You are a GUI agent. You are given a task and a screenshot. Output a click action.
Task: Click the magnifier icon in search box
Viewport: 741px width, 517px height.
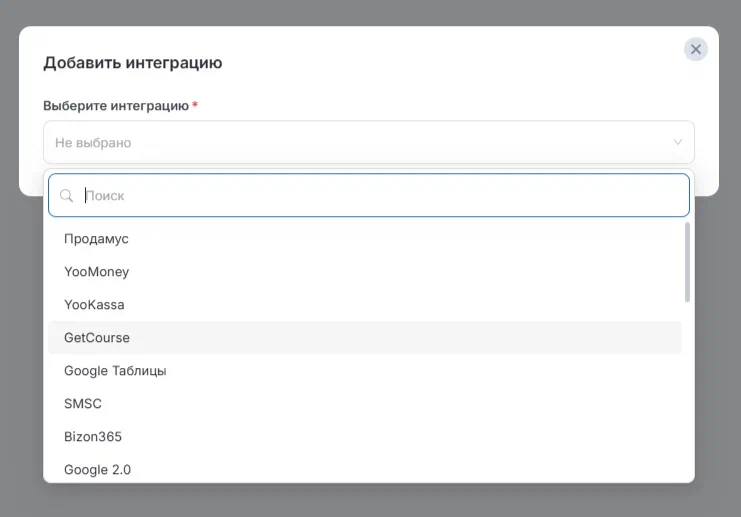tap(66, 195)
